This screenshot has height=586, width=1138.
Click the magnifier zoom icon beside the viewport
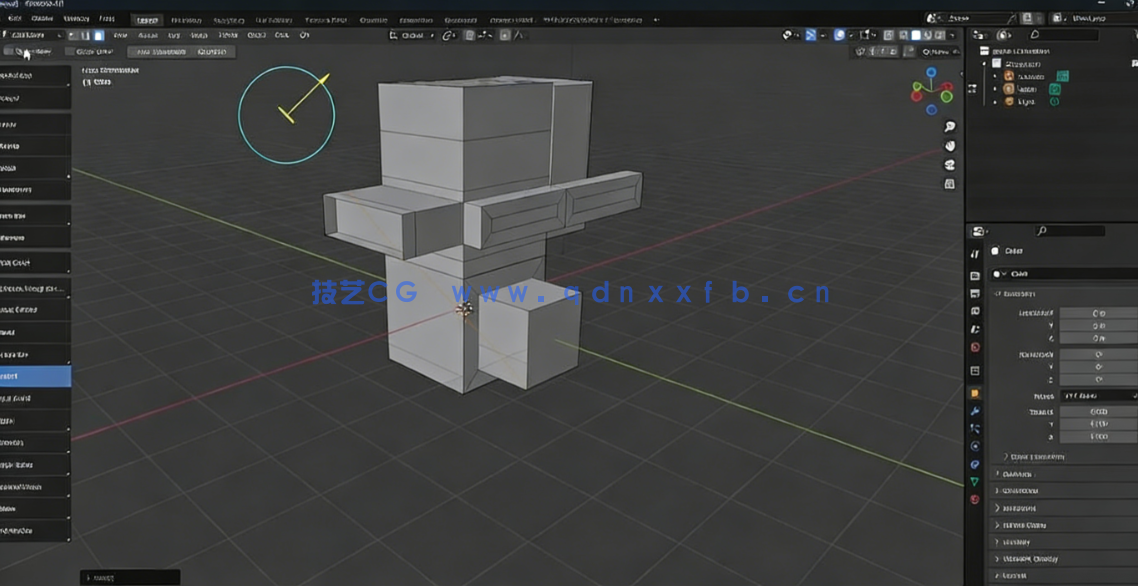pos(950,126)
